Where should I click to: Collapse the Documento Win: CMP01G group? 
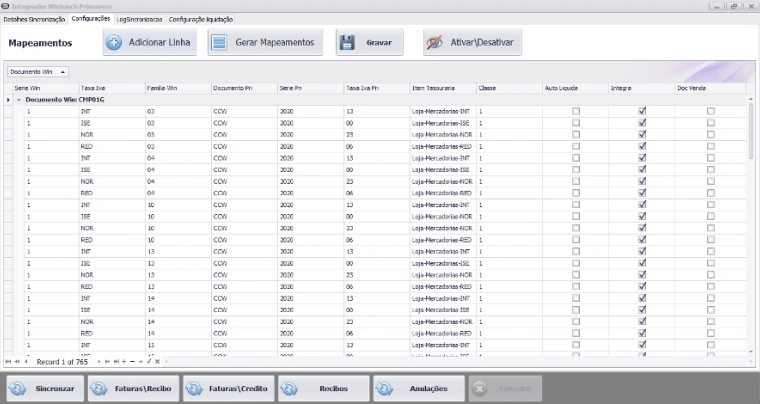tap(19, 100)
